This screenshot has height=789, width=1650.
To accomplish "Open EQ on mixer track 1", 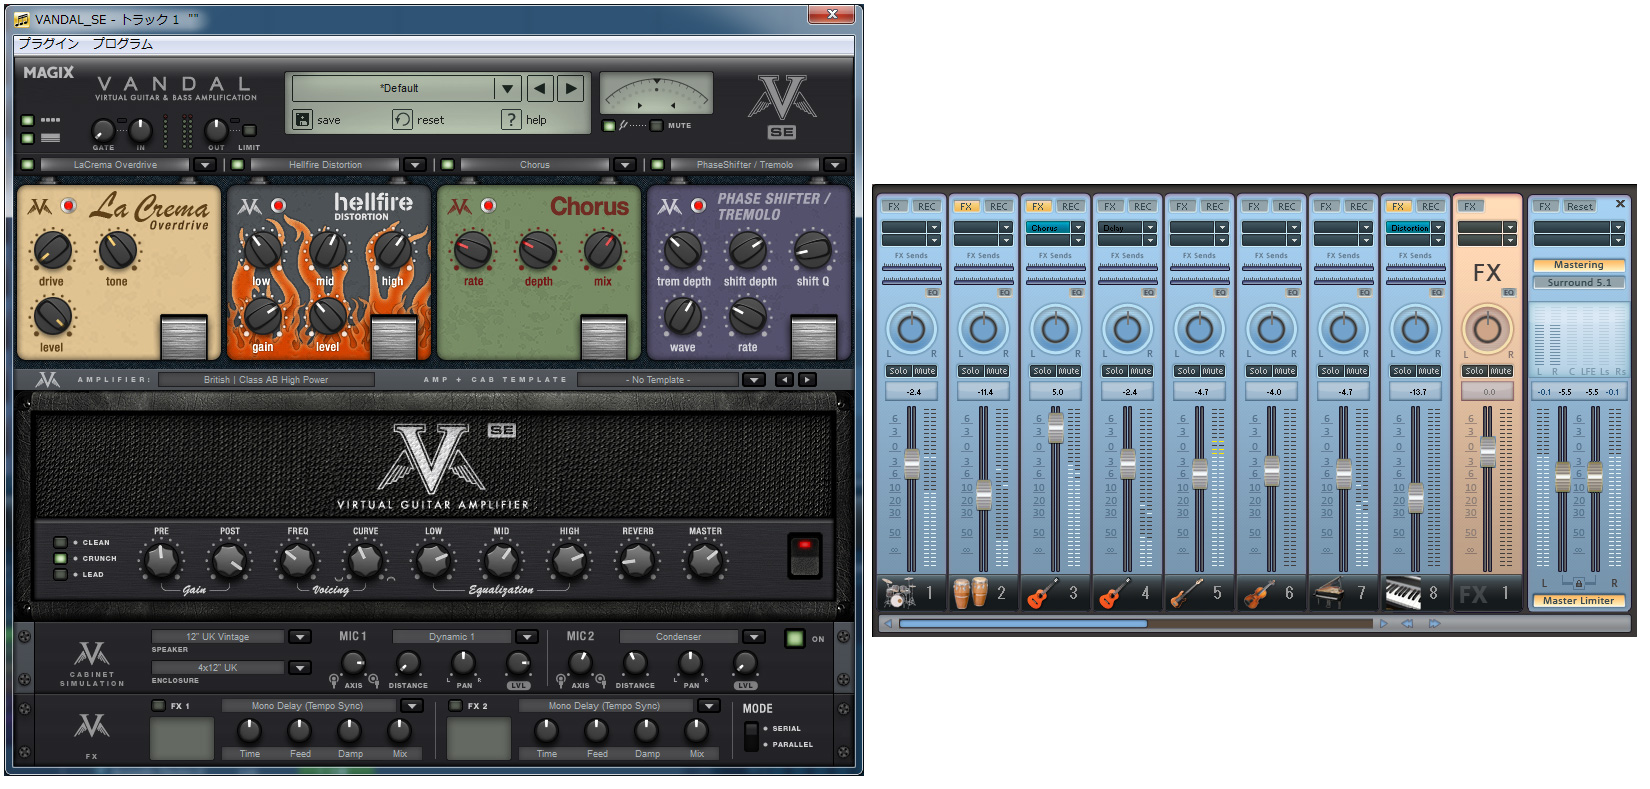I will point(932,293).
